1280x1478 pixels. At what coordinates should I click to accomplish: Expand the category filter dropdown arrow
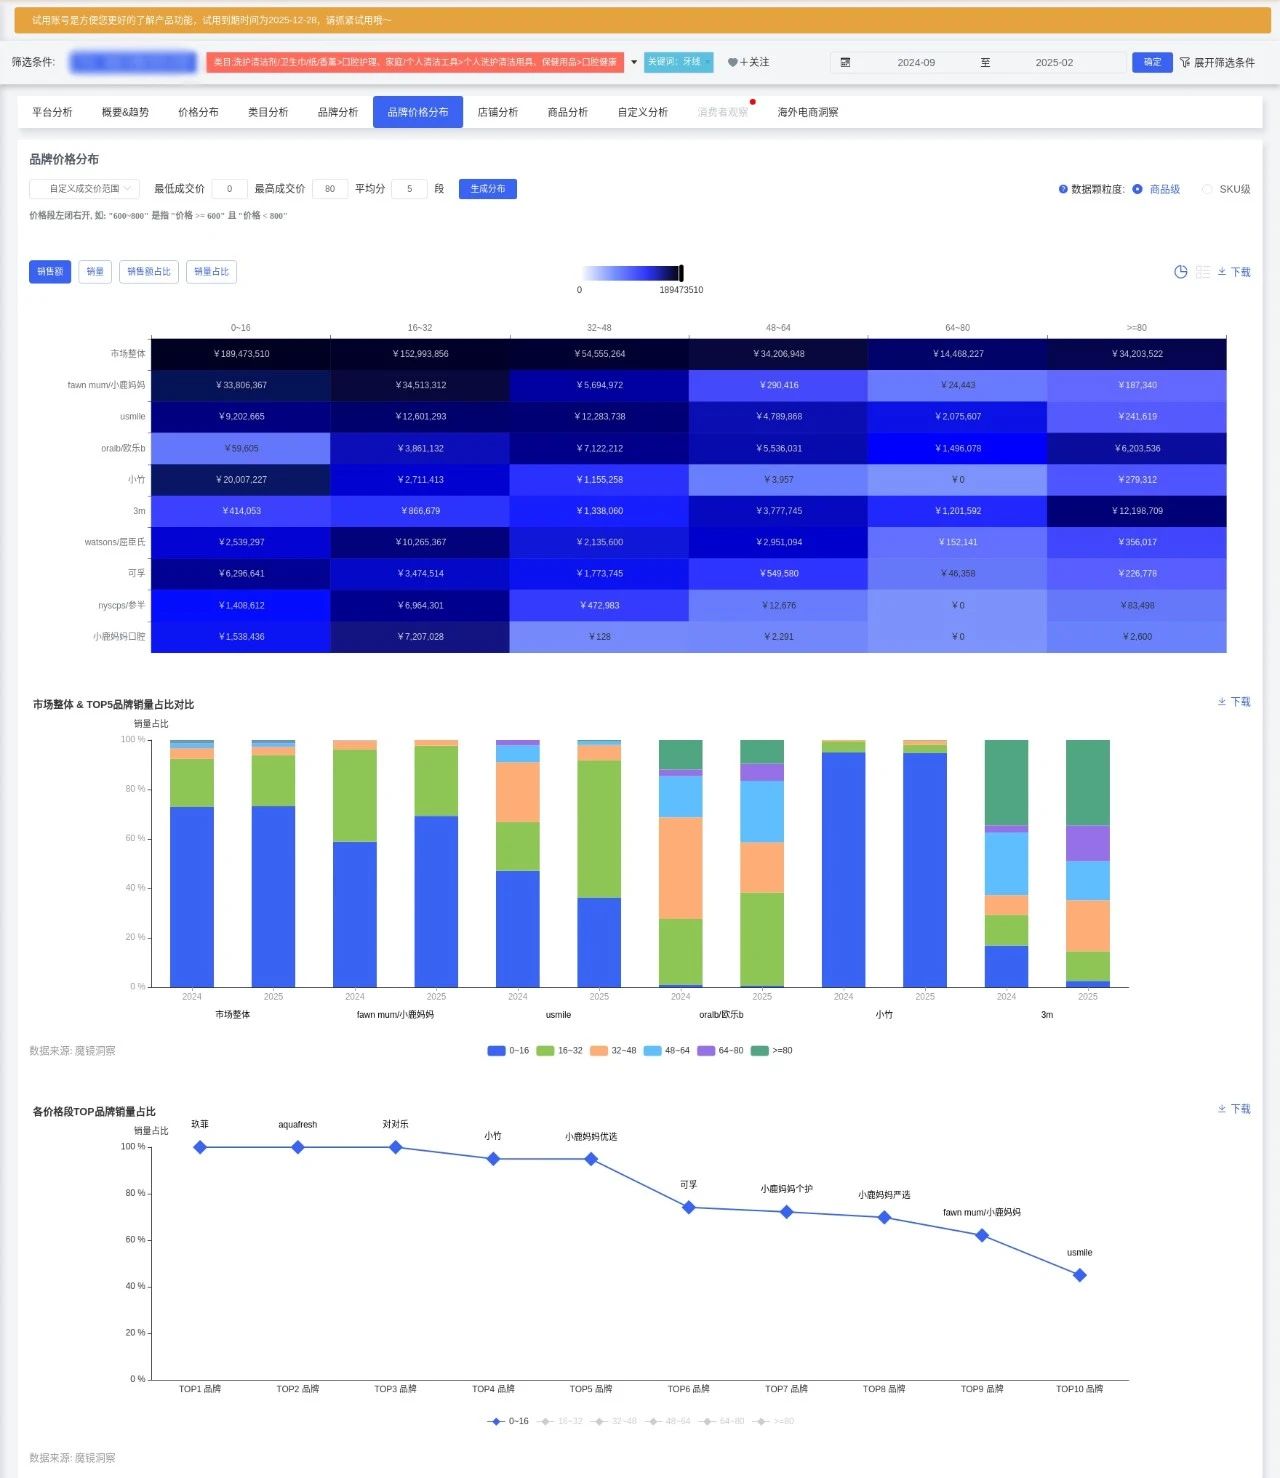tap(634, 62)
